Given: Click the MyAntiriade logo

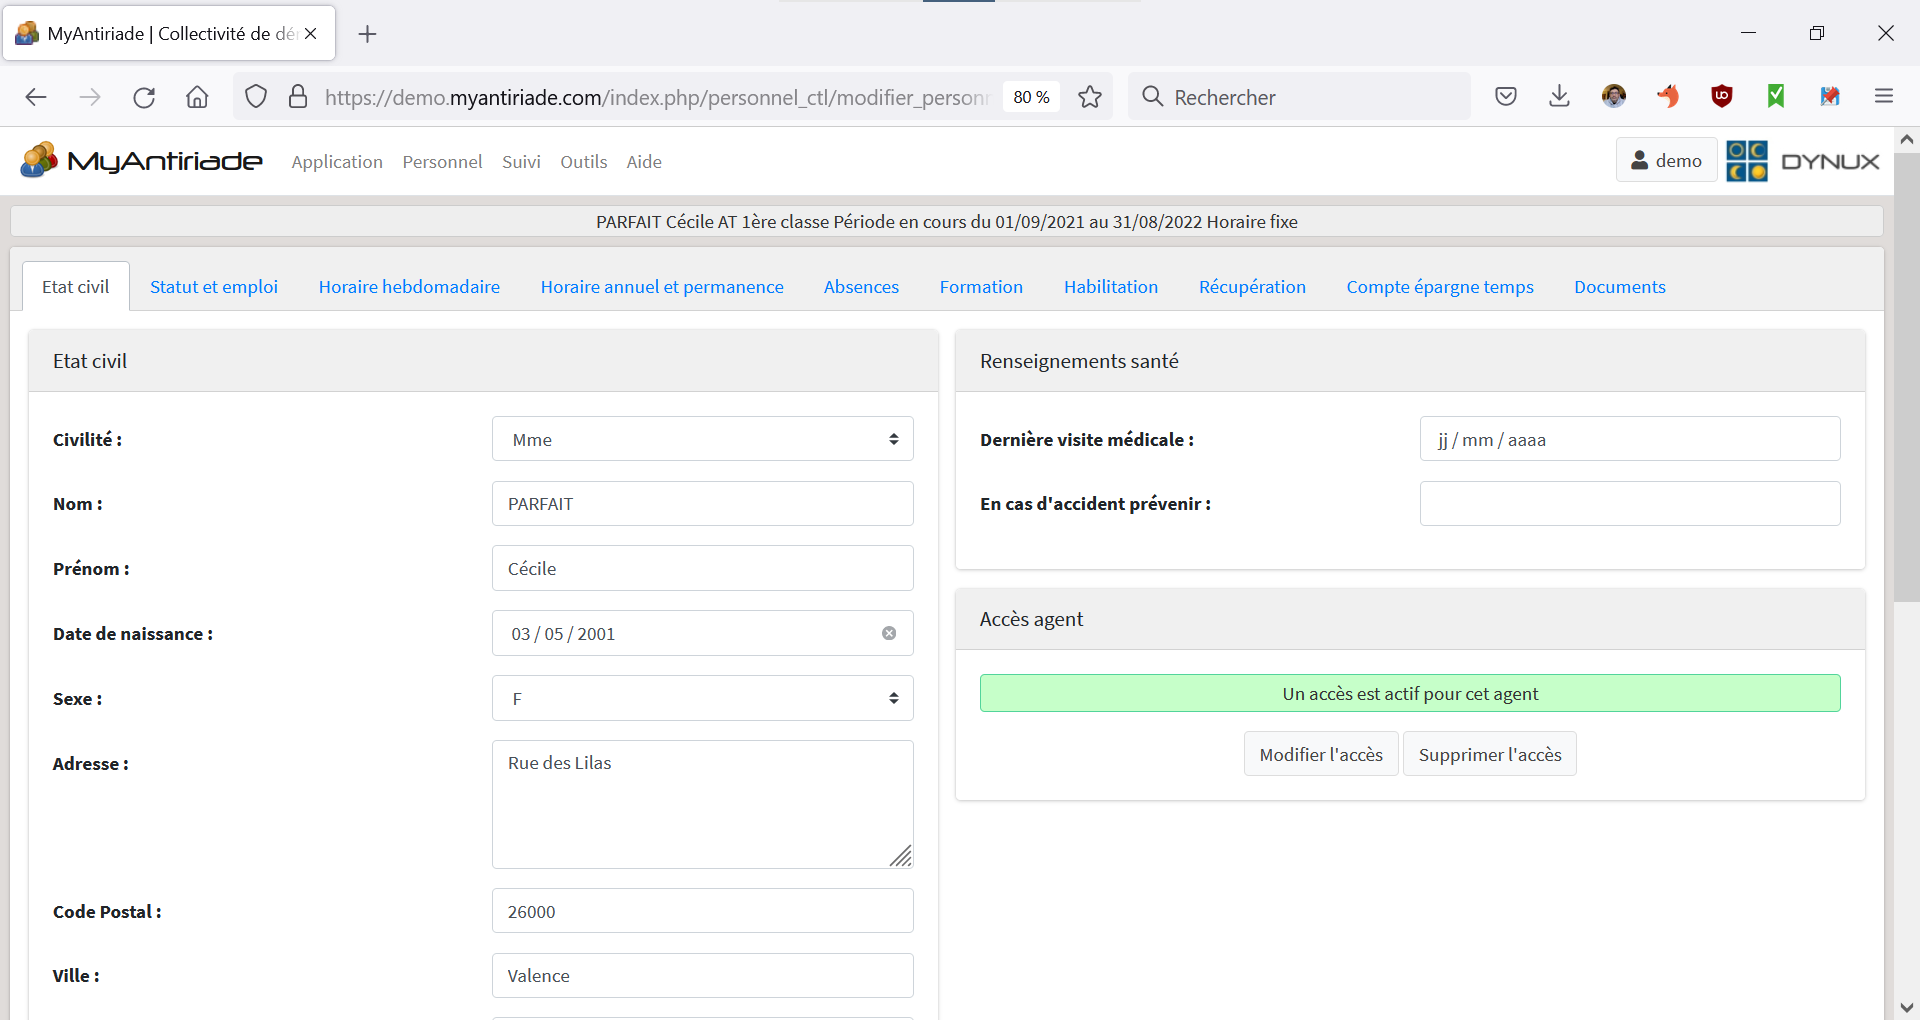Looking at the screenshot, I should click(141, 160).
